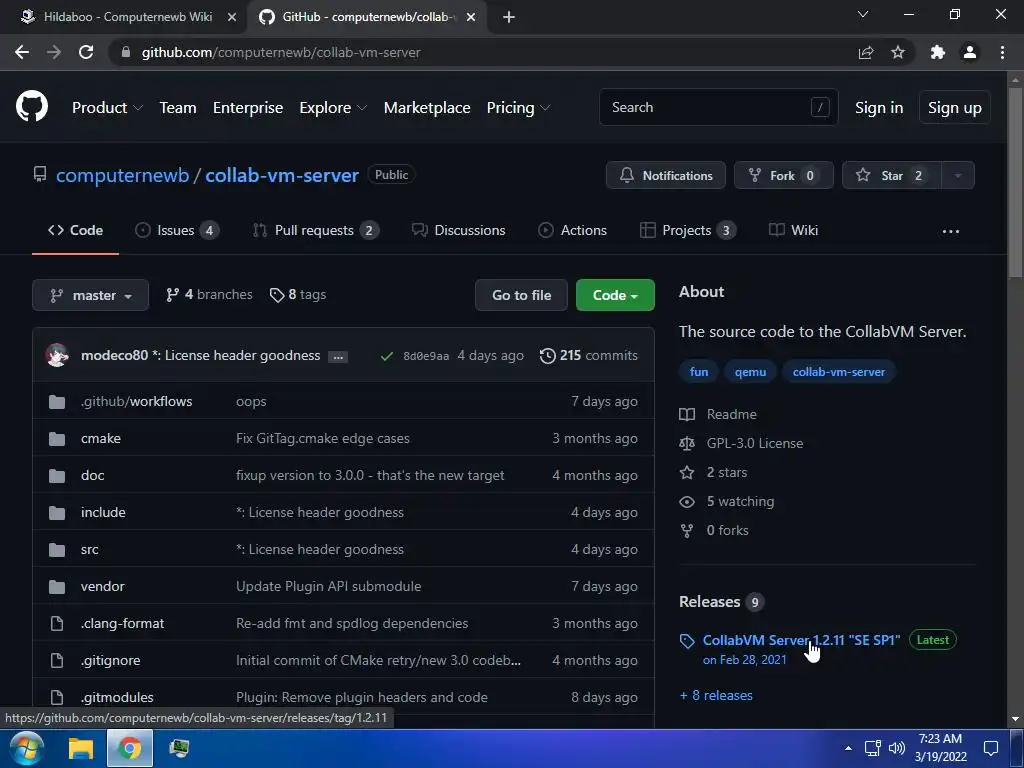Click the fun topic tag
1024x768 pixels.
coord(699,372)
